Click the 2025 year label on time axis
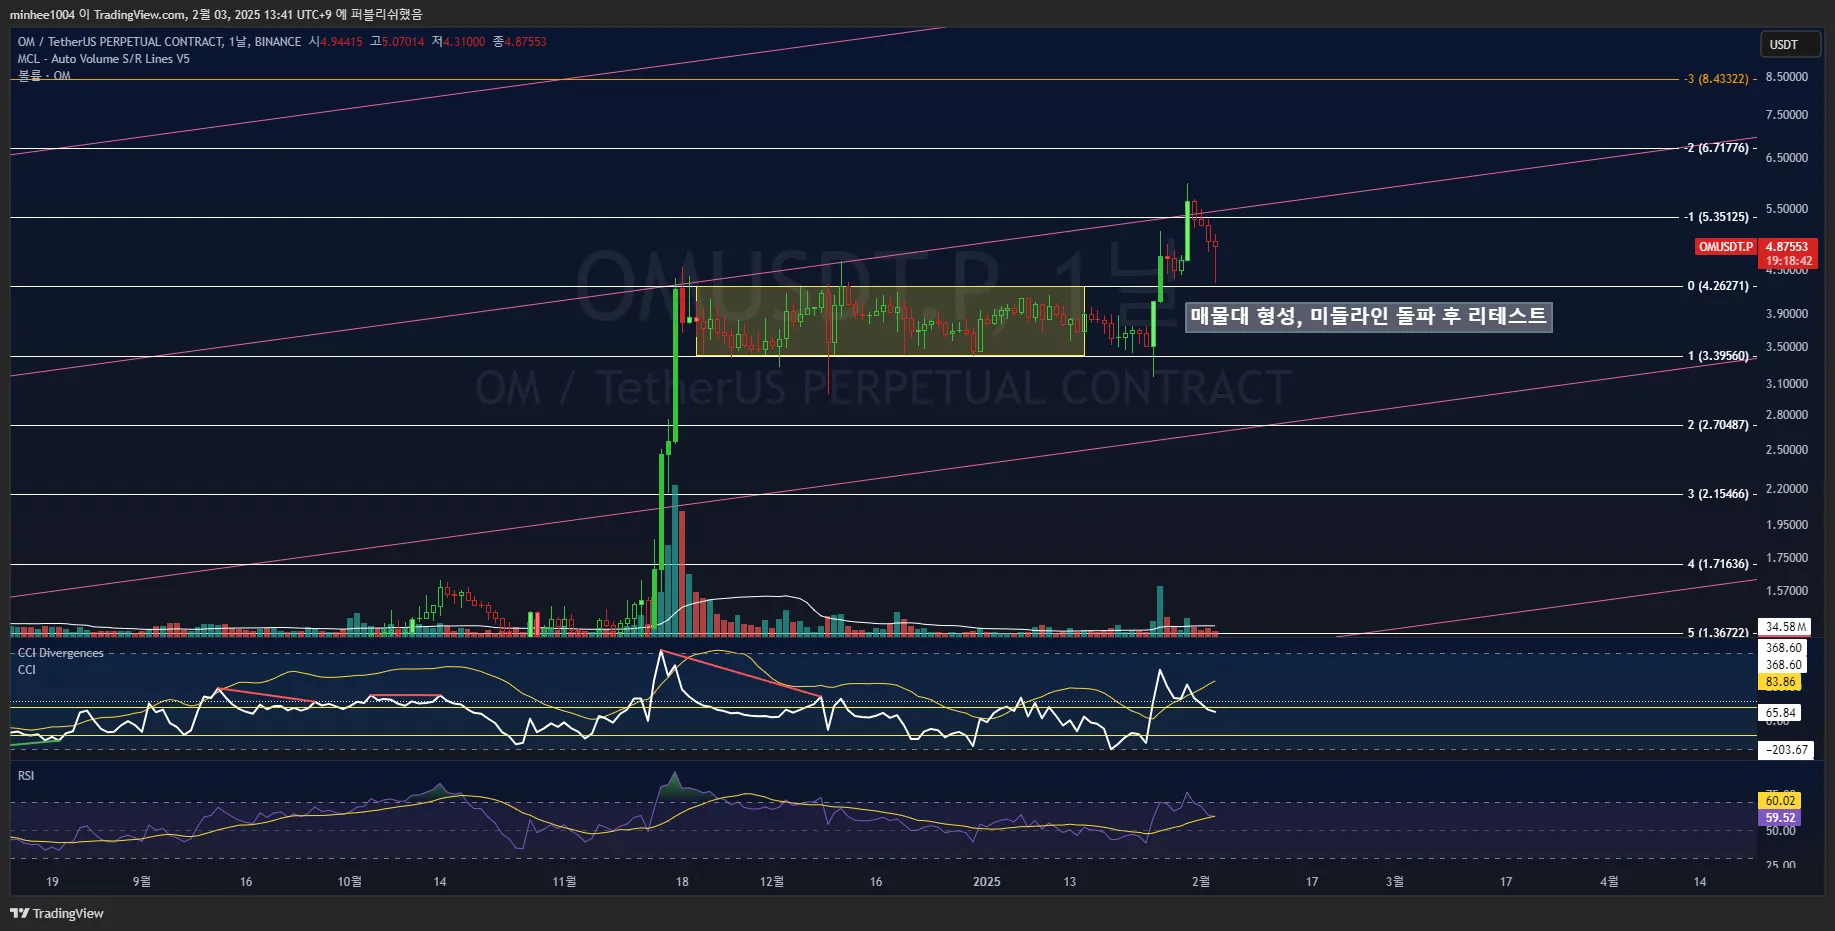Viewport: 1835px width, 931px height. click(x=987, y=881)
